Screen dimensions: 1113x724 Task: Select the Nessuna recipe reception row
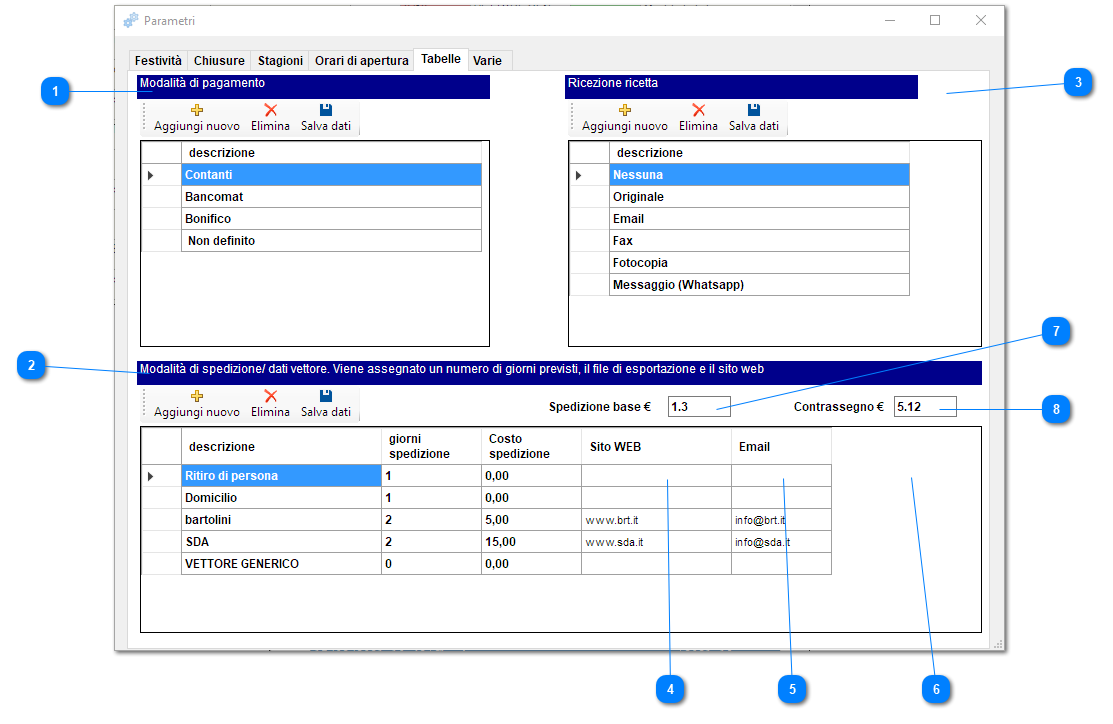pyautogui.click(x=760, y=175)
